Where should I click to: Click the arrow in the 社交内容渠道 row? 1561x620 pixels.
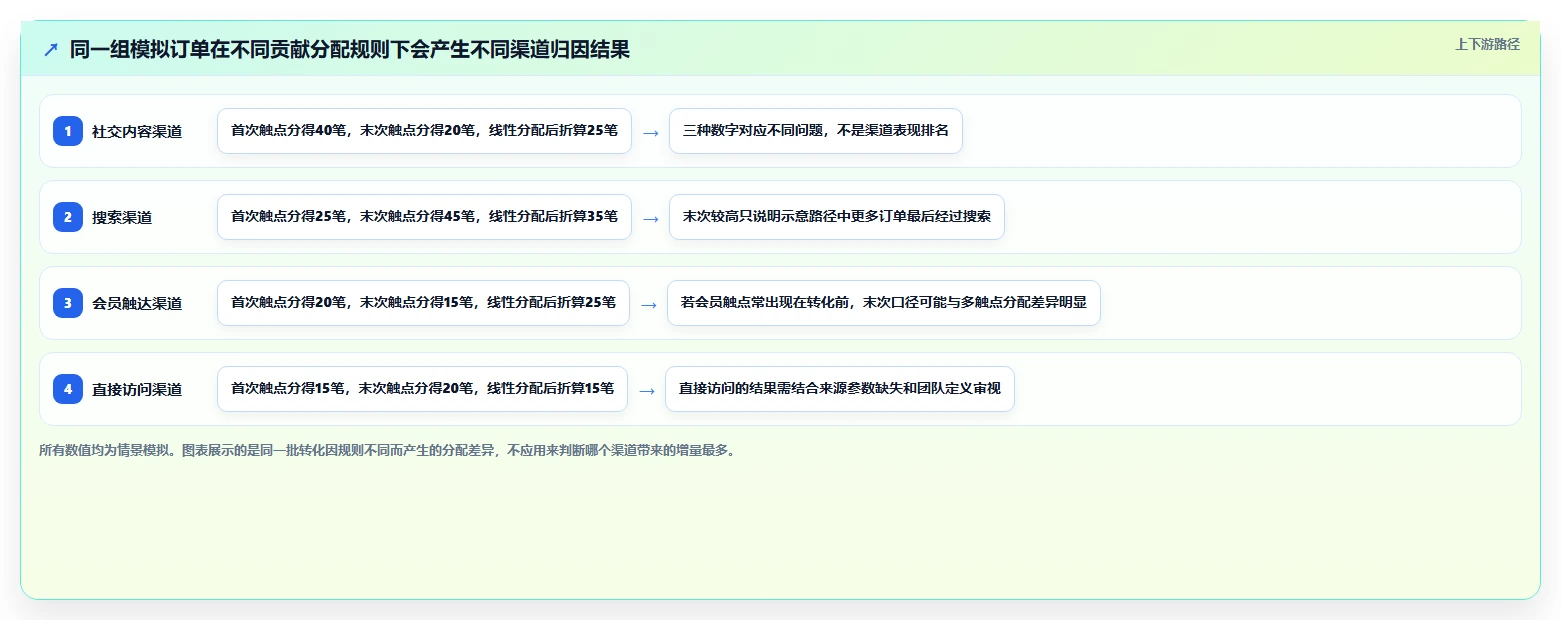(x=650, y=132)
